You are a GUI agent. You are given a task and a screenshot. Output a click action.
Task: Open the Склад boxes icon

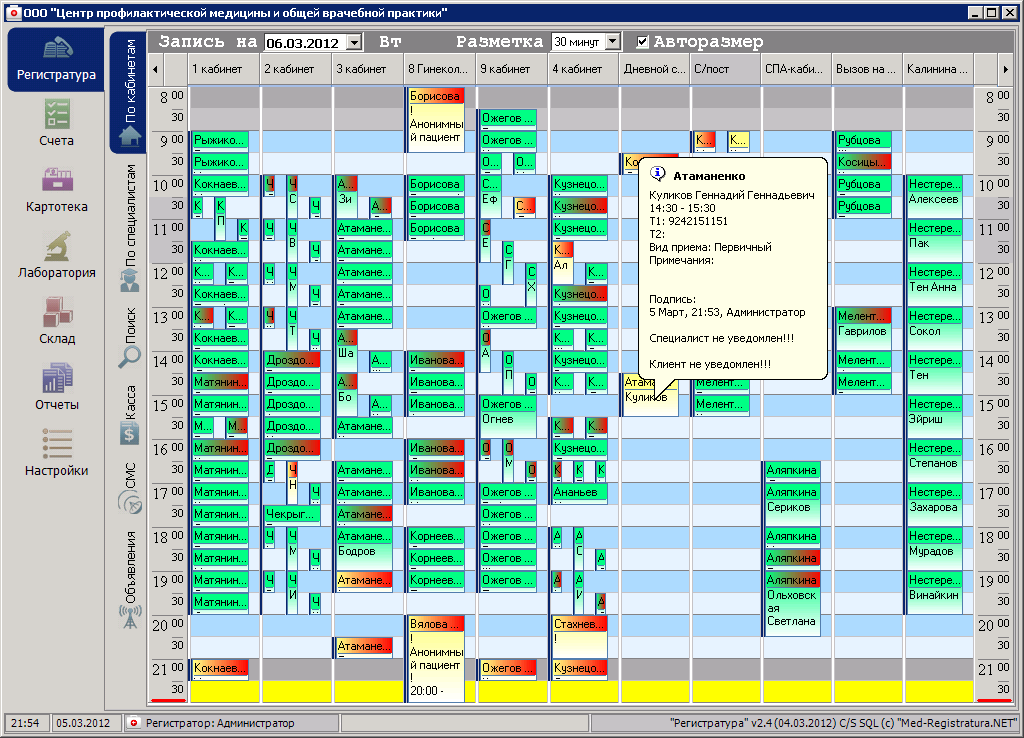(x=57, y=312)
